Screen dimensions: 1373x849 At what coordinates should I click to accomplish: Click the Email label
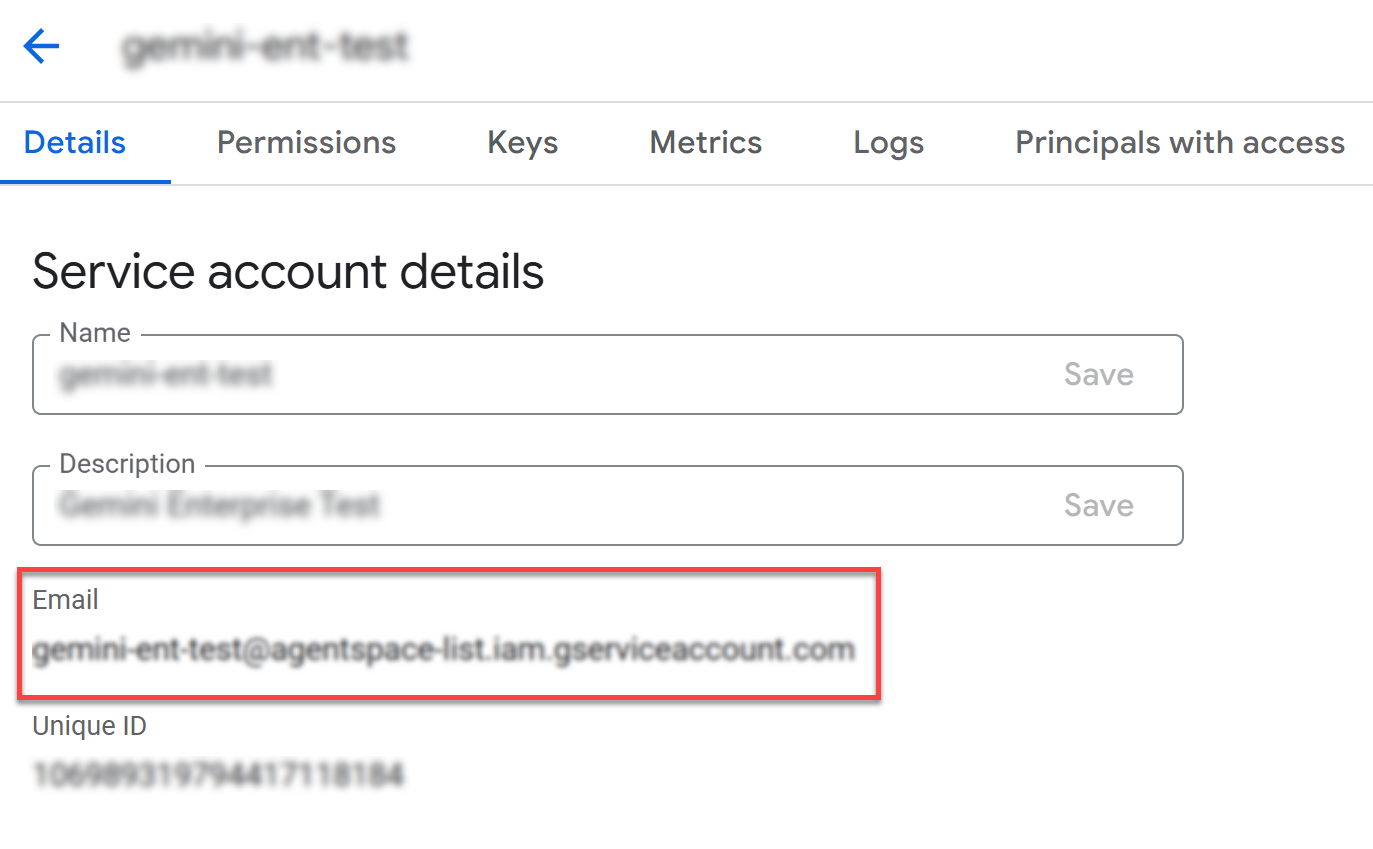(66, 600)
